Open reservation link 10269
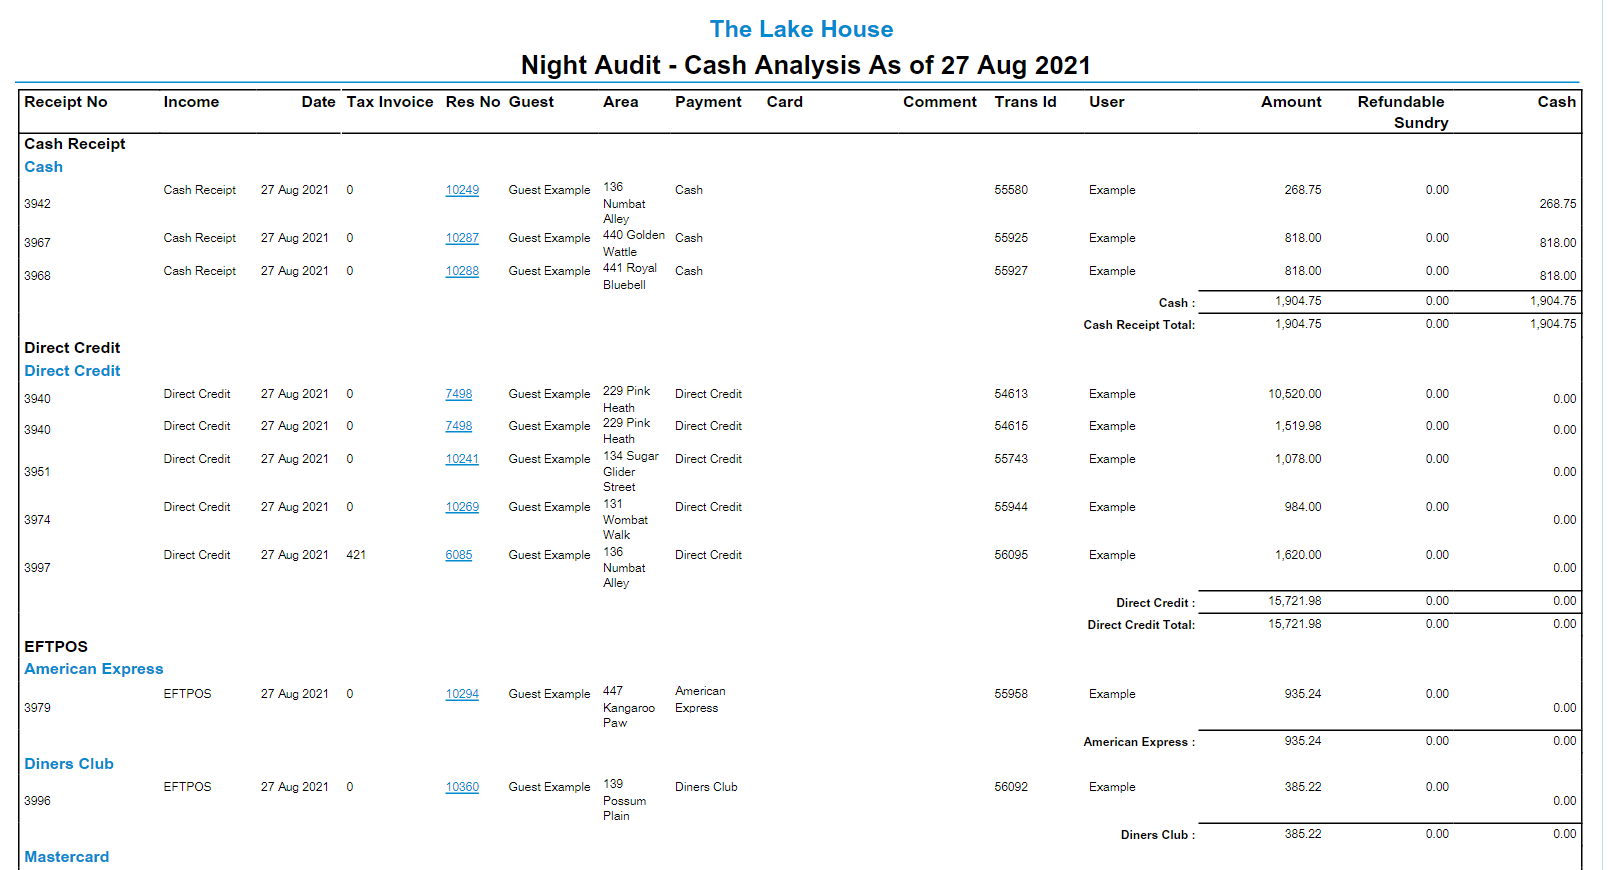Viewport: 1610px width, 870px height. pos(462,507)
